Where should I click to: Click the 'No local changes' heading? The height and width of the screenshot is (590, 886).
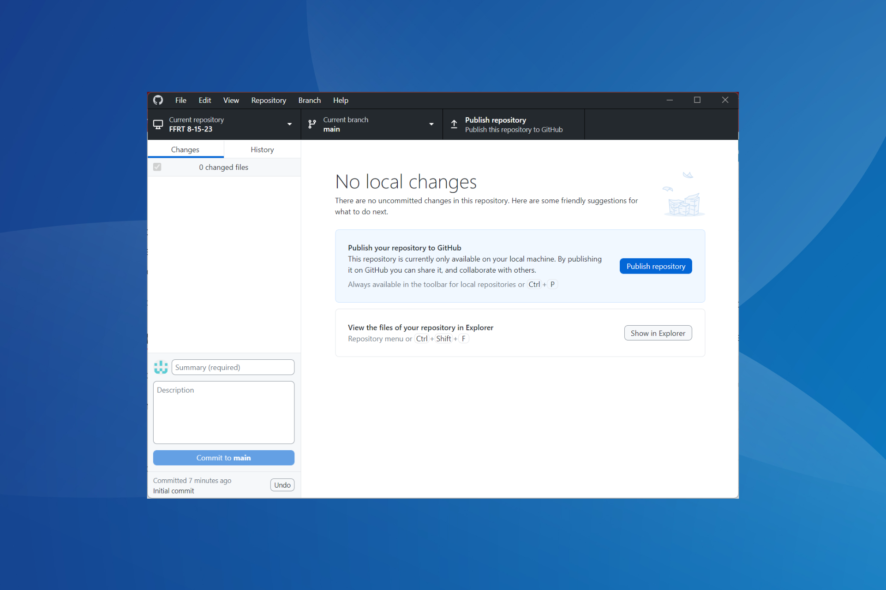(x=406, y=181)
